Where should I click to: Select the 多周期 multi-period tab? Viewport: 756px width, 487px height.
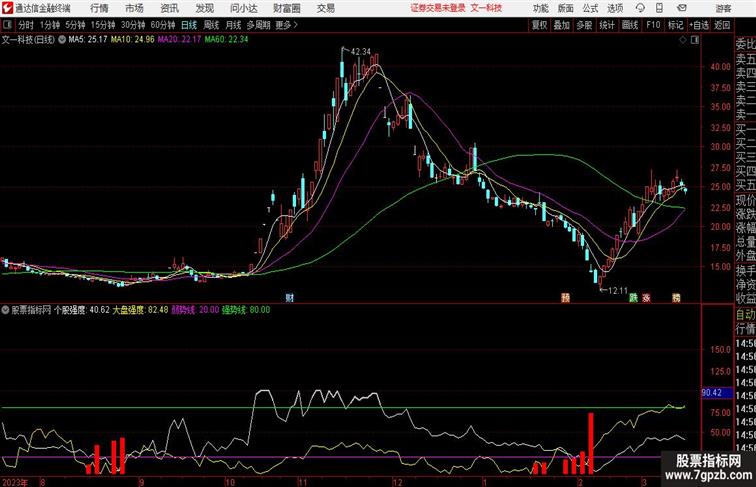[258, 25]
